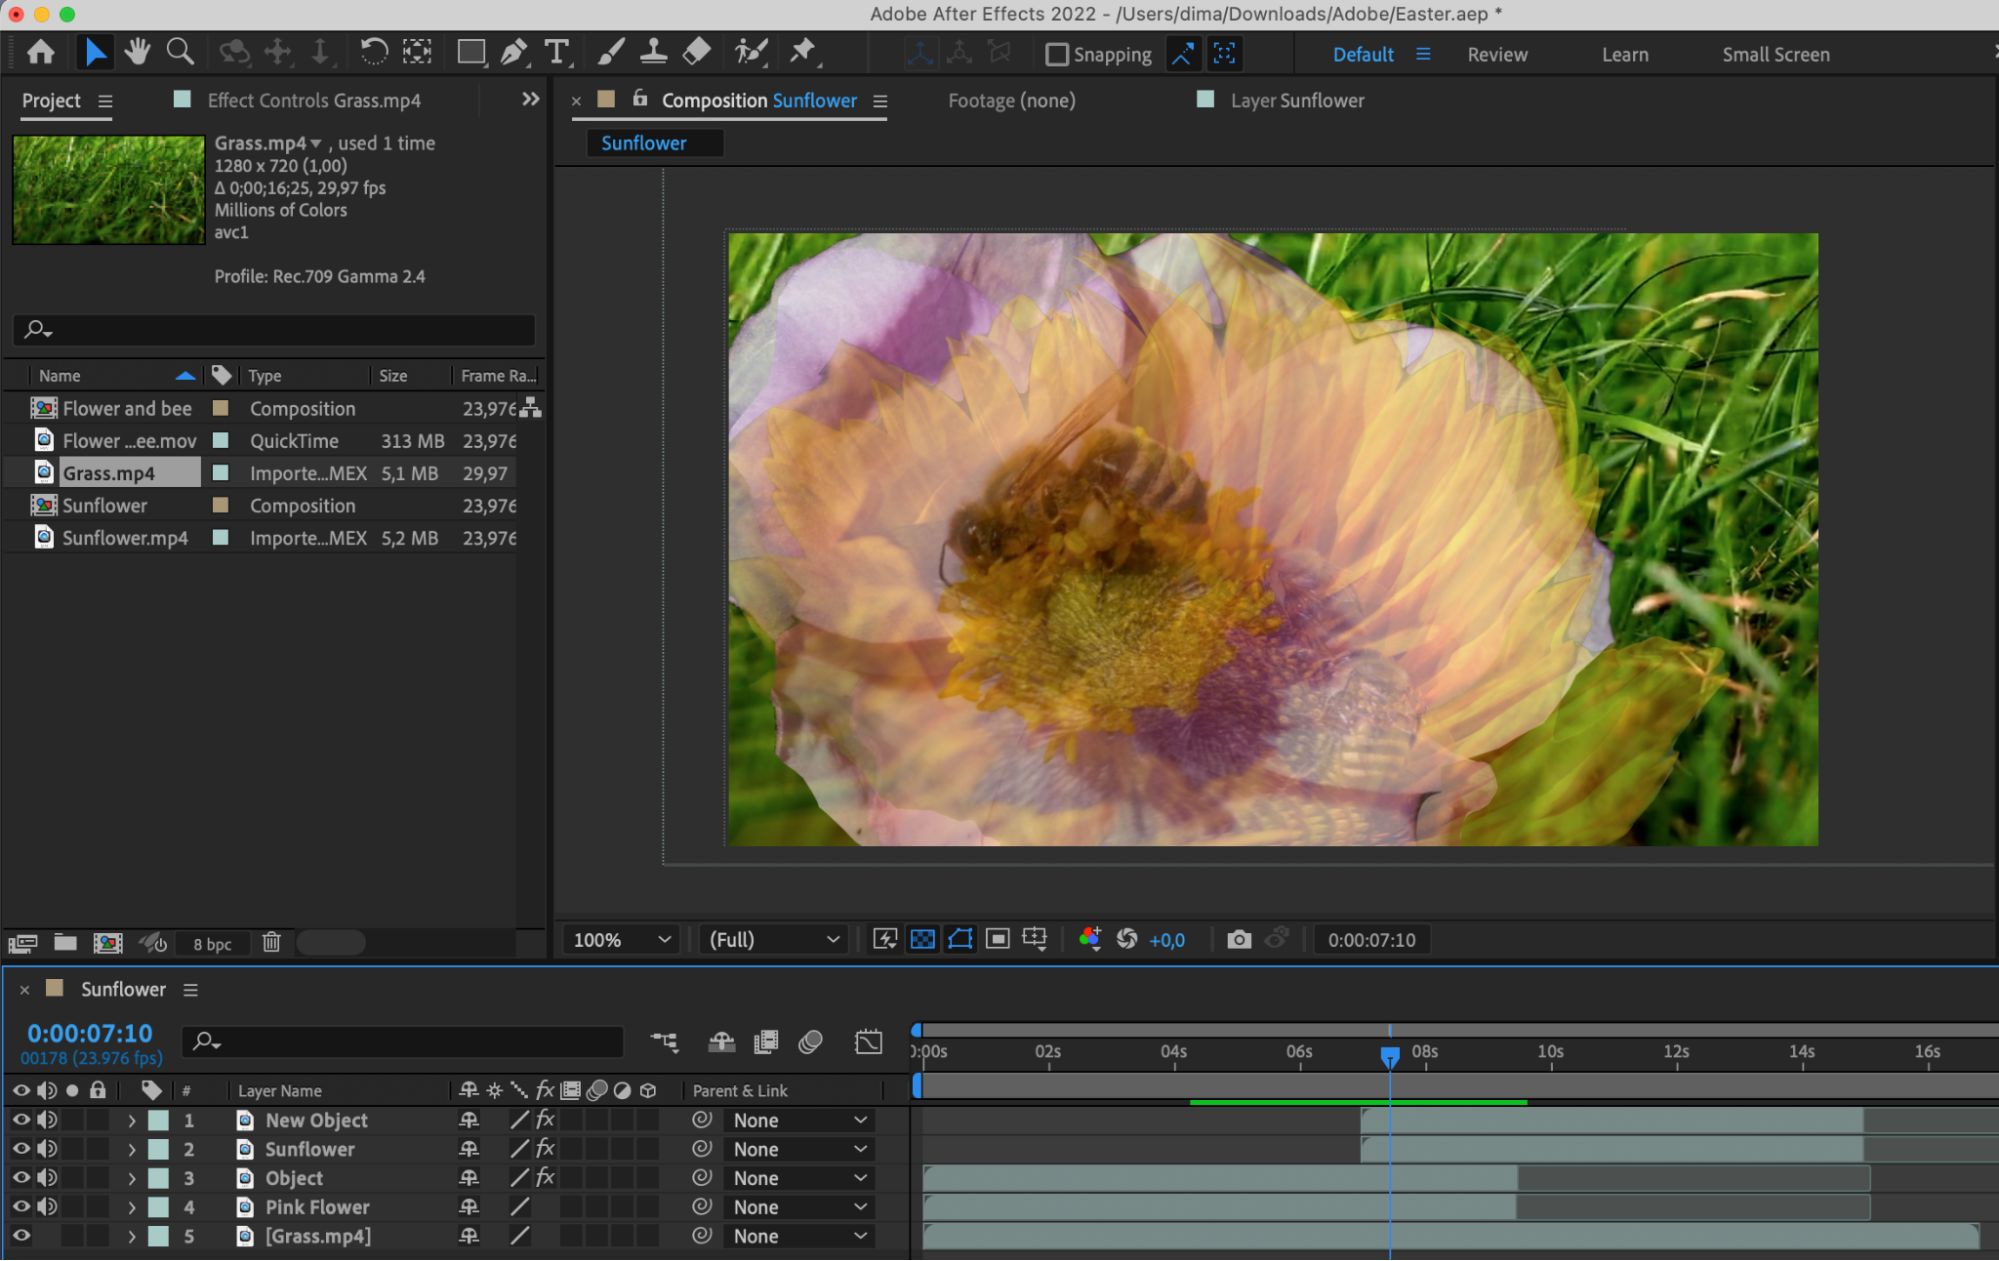Open the Composition Mini-Flowchart icon
The width and height of the screenshot is (1999, 1261).
pos(664,1042)
